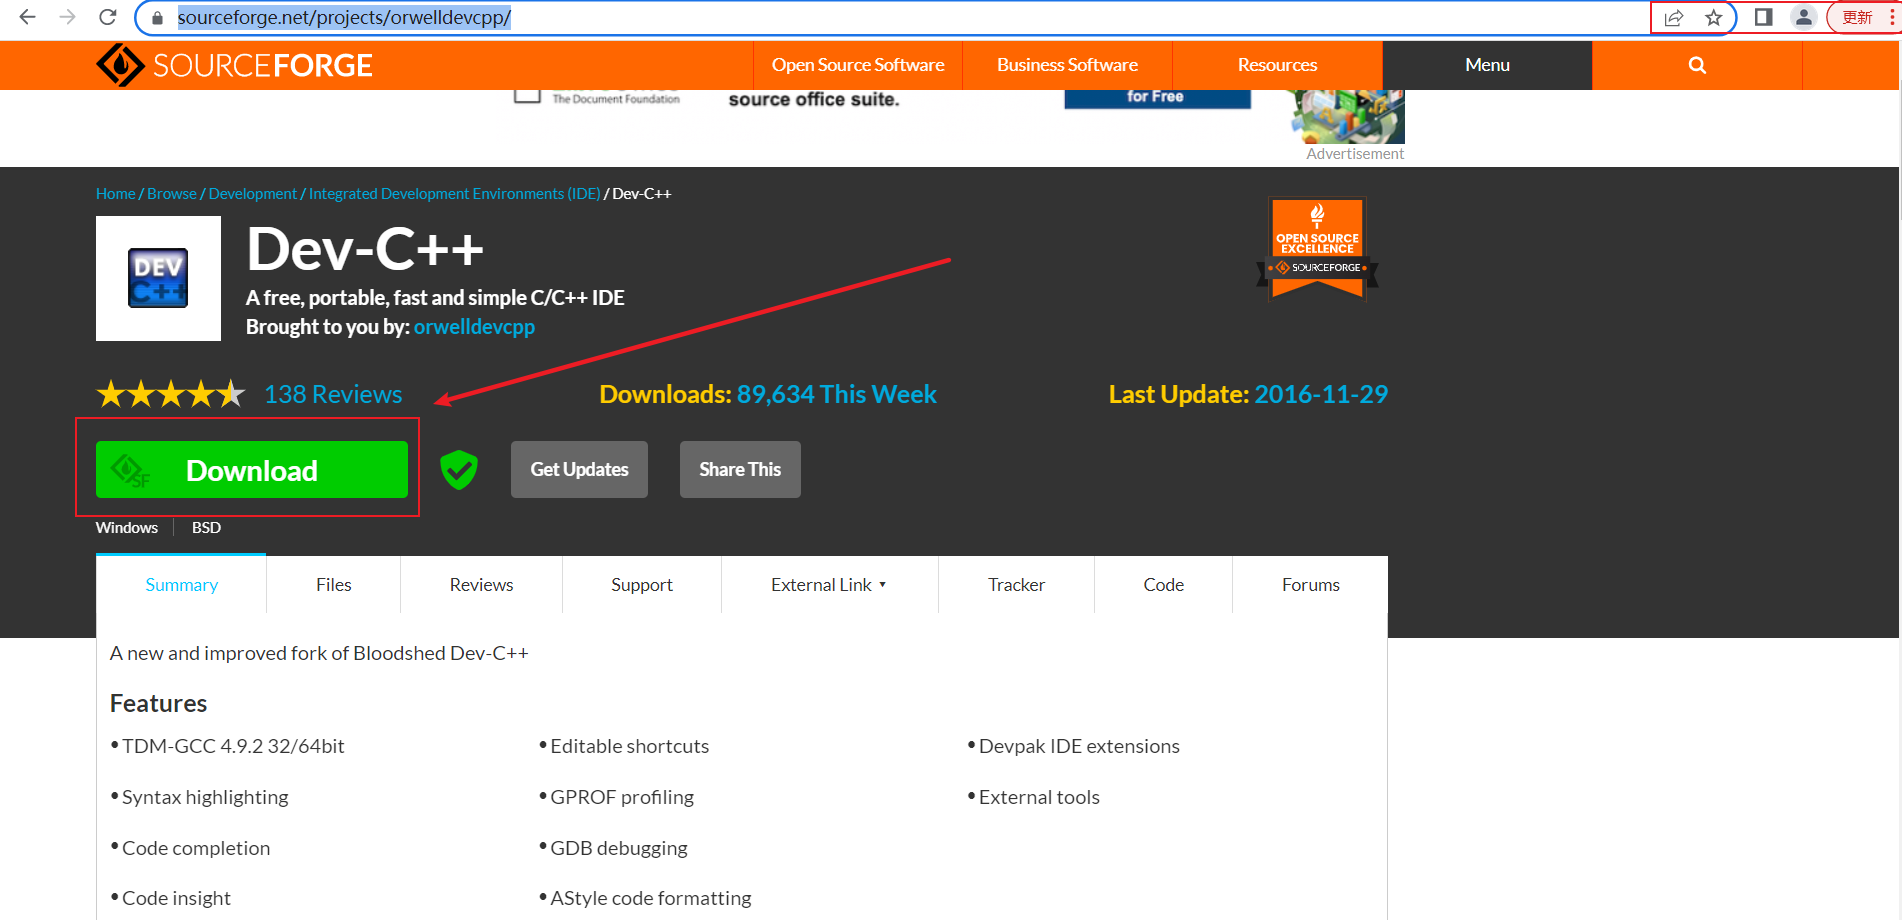Click the lock icon in address bar
Image resolution: width=1902 pixels, height=920 pixels.
pos(157,18)
